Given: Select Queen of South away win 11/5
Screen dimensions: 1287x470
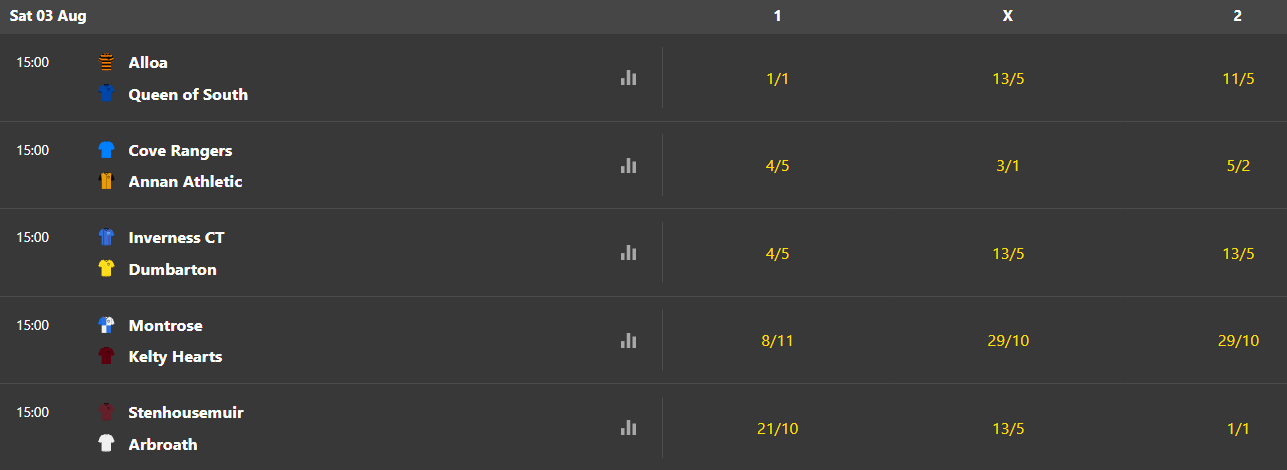Looking at the screenshot, I should pos(1237,78).
